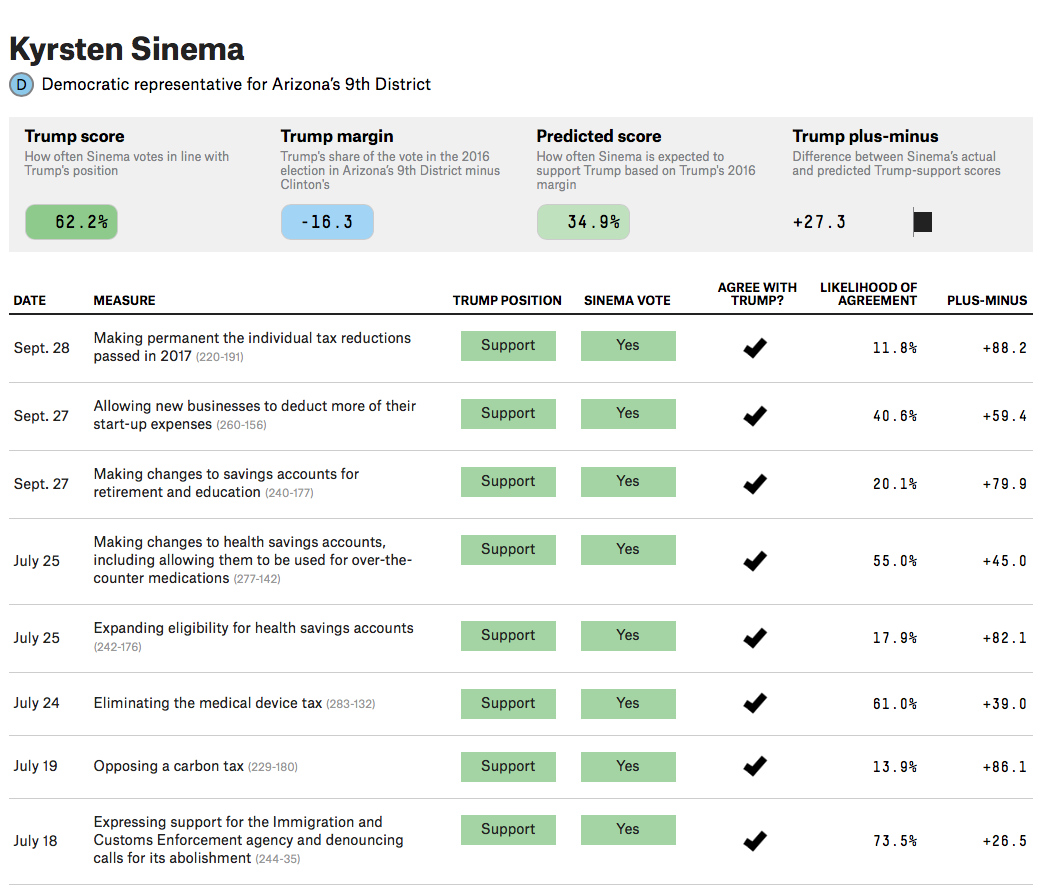Image resolution: width=1038 pixels, height=894 pixels.
Task: Click the TRUMP POSITION column header
Action: (507, 301)
